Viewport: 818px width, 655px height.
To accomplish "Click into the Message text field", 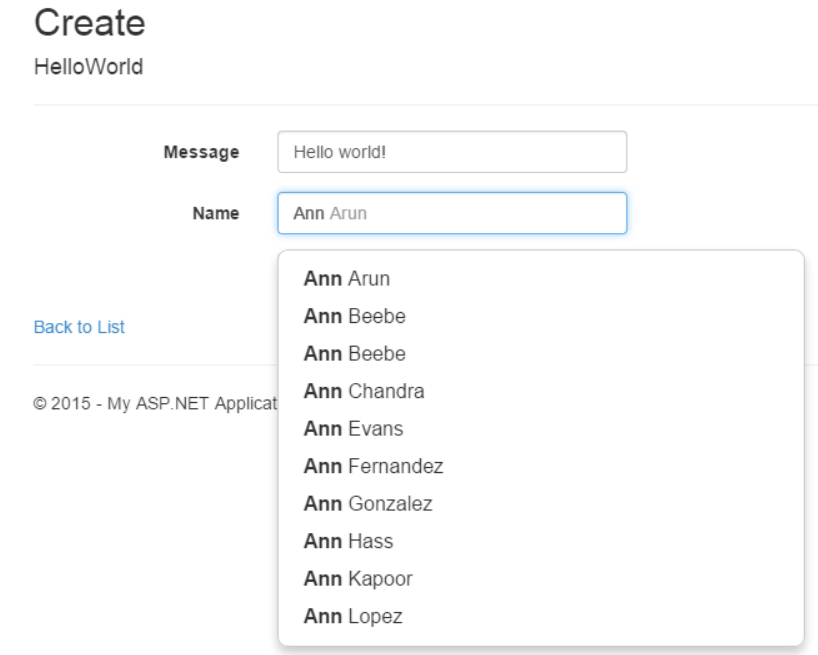I will 451,152.
